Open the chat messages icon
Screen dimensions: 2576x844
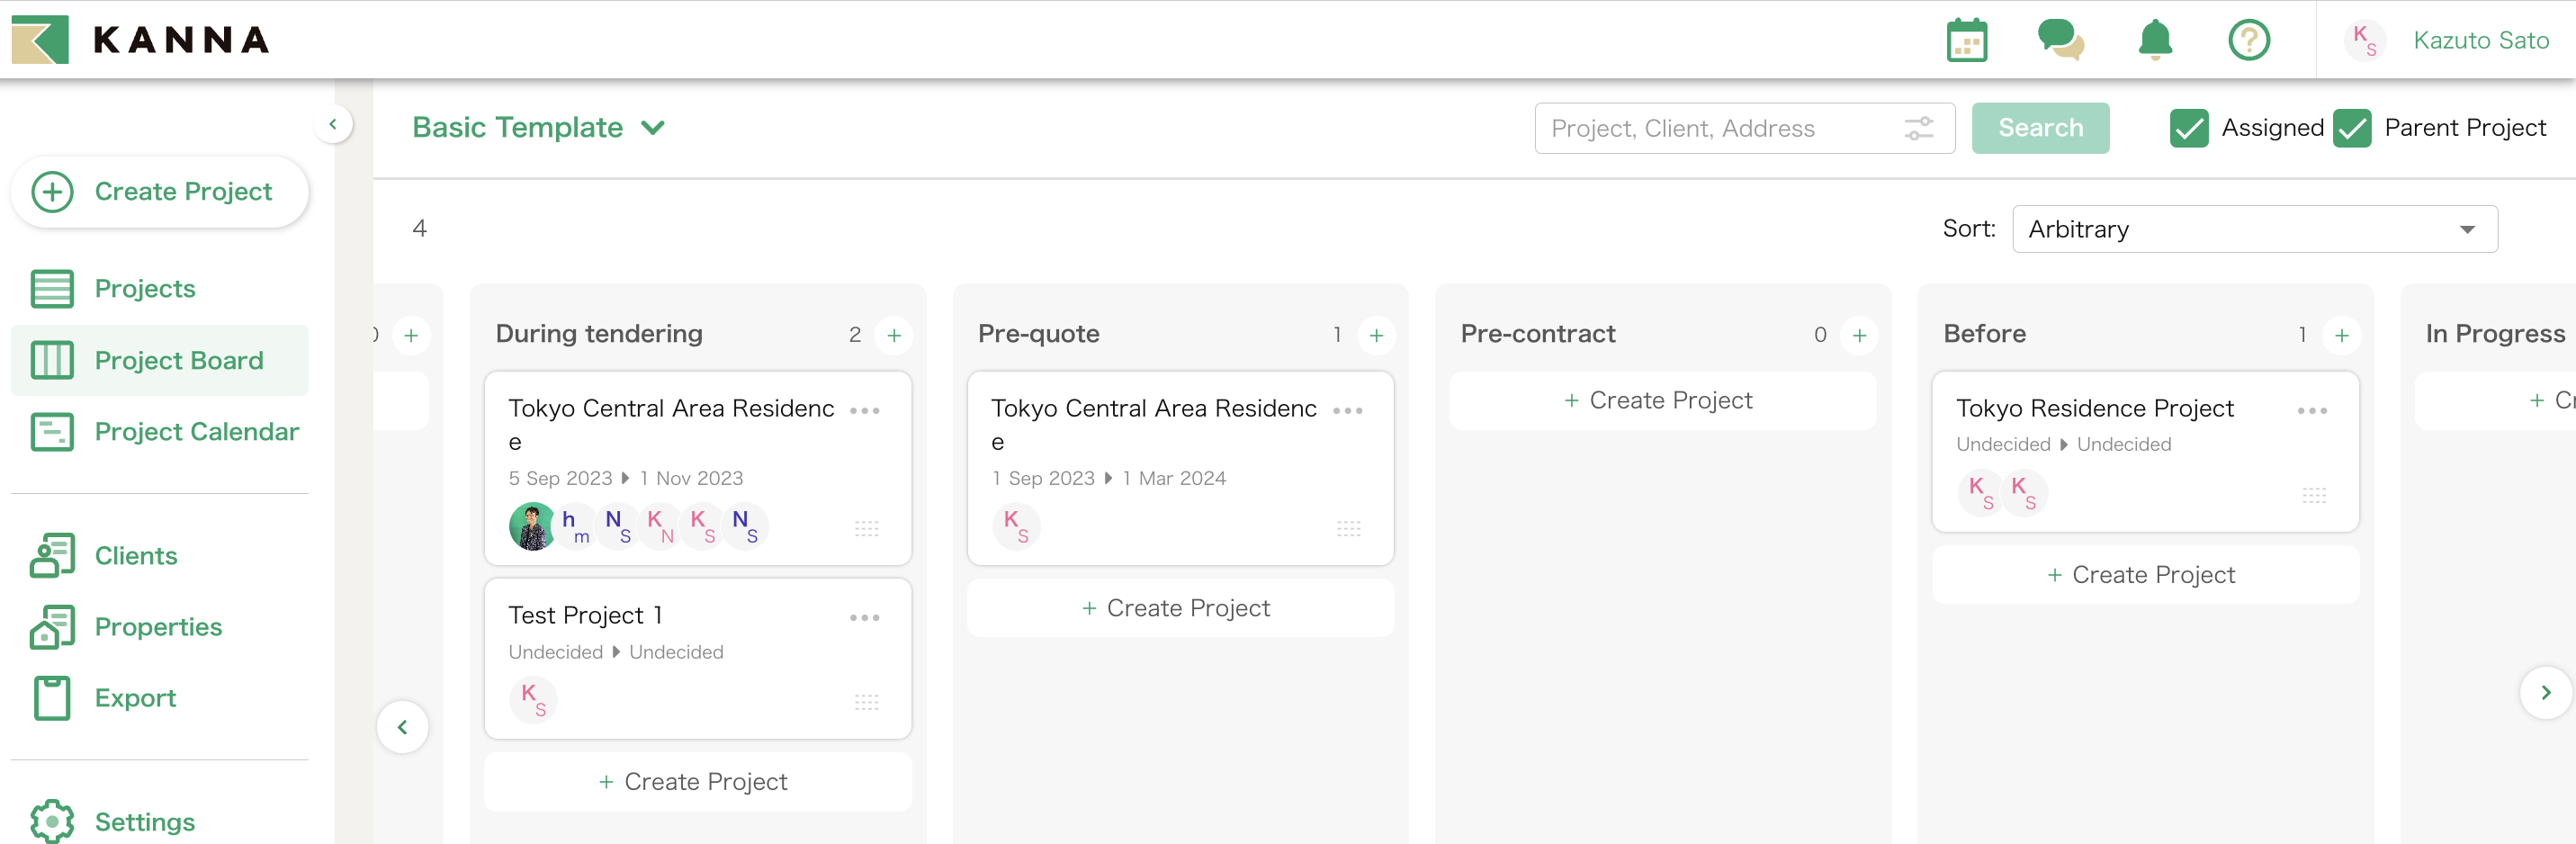pos(2060,41)
